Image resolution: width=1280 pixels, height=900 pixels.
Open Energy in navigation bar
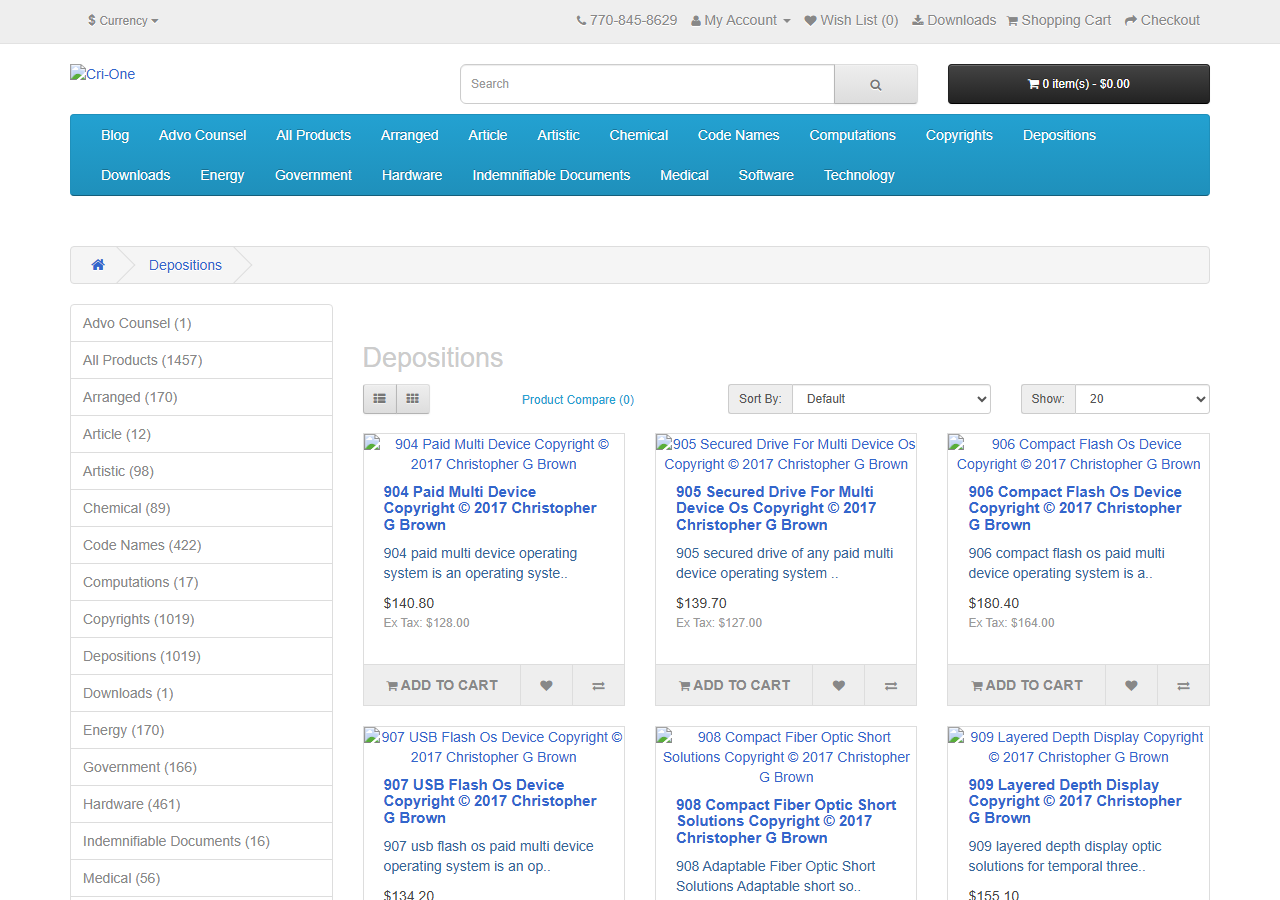(222, 175)
